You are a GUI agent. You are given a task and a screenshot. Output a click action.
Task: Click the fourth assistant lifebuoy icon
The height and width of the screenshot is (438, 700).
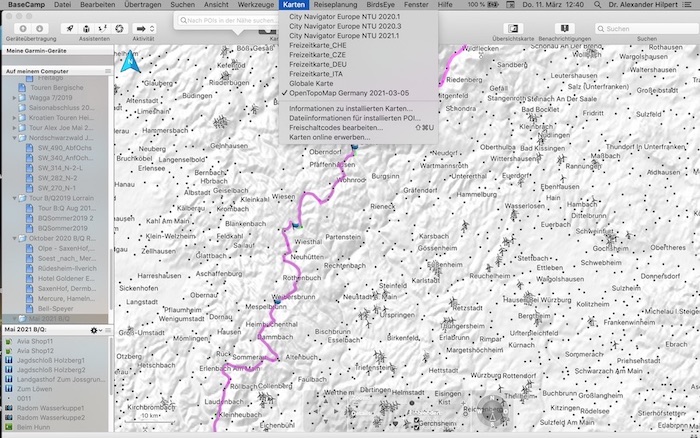118,28
